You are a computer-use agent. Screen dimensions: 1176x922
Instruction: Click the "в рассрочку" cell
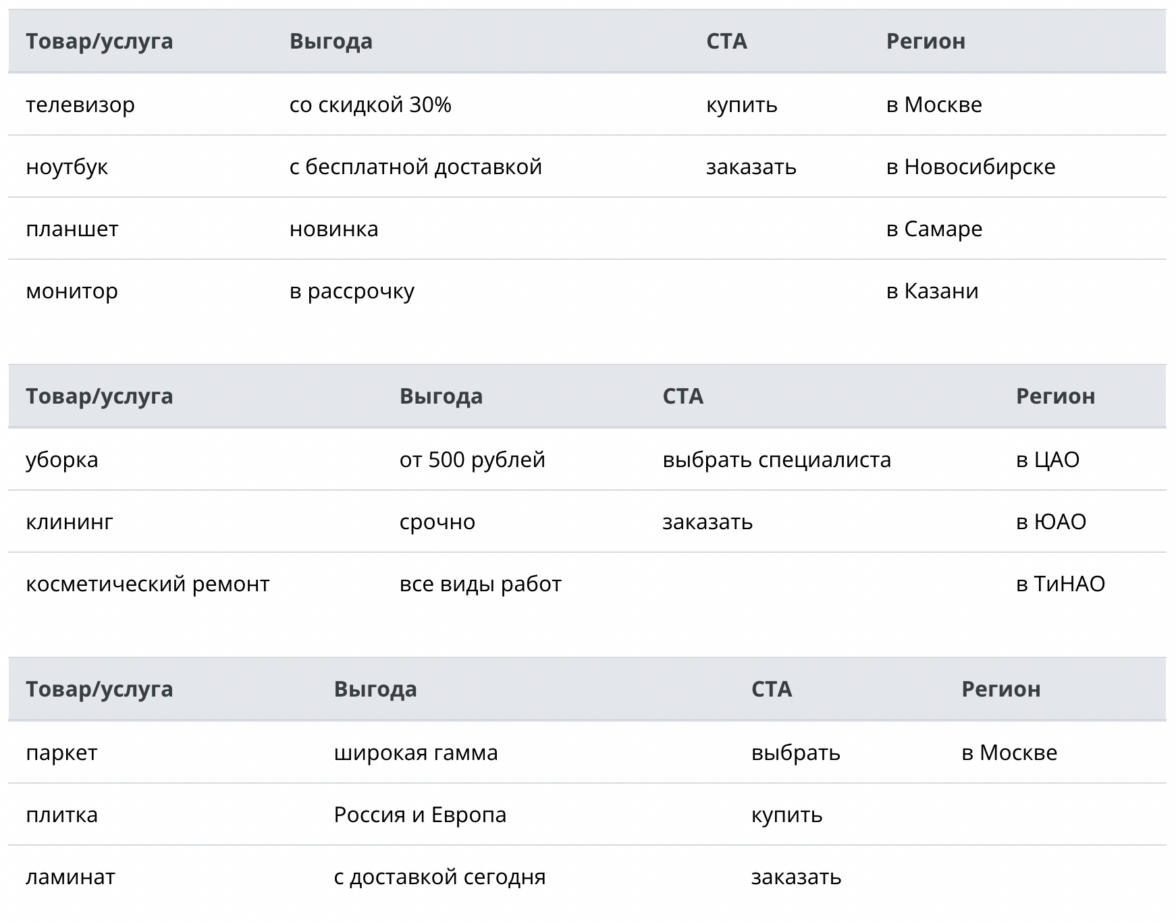352,291
